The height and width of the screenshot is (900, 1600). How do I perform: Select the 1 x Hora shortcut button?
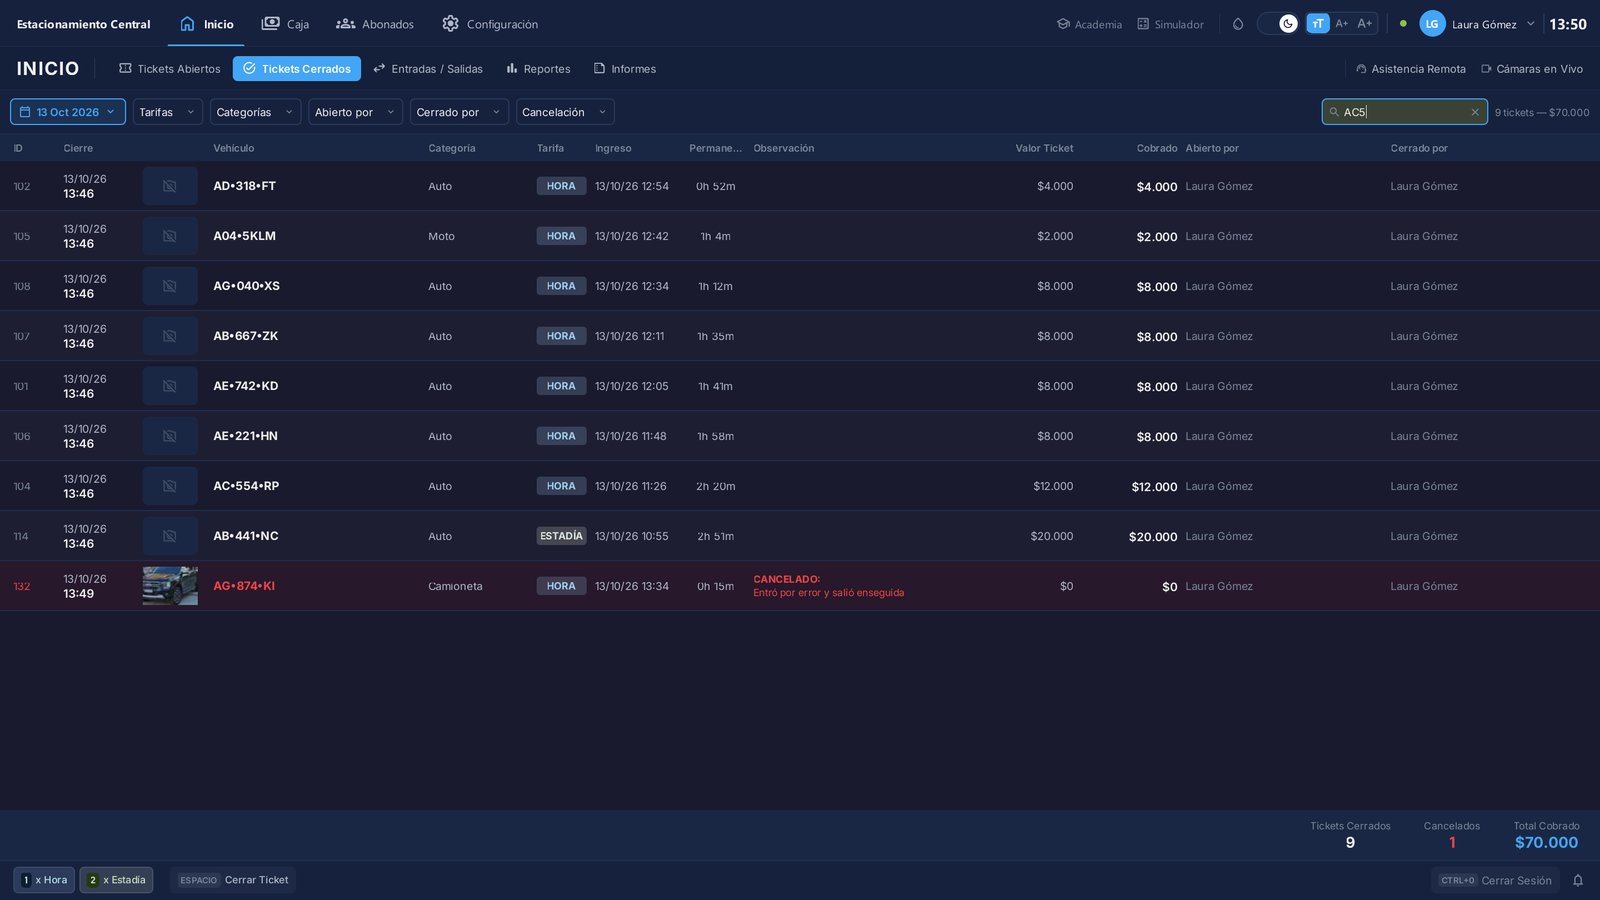coord(44,880)
